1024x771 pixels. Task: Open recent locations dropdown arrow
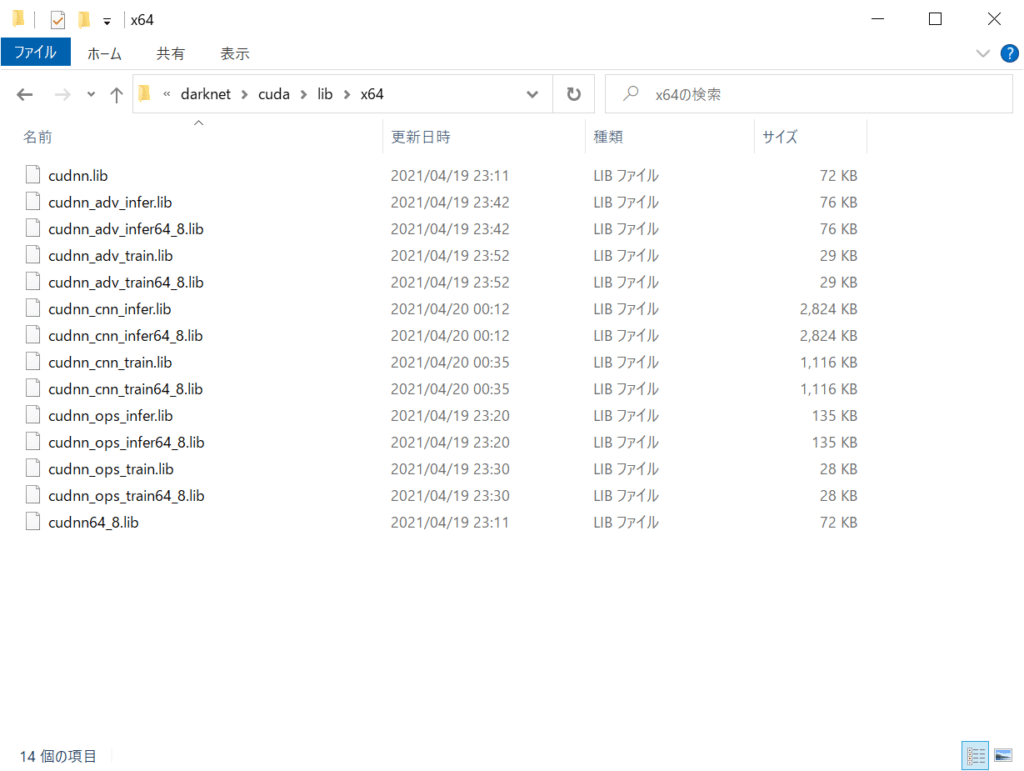[x=91, y=94]
